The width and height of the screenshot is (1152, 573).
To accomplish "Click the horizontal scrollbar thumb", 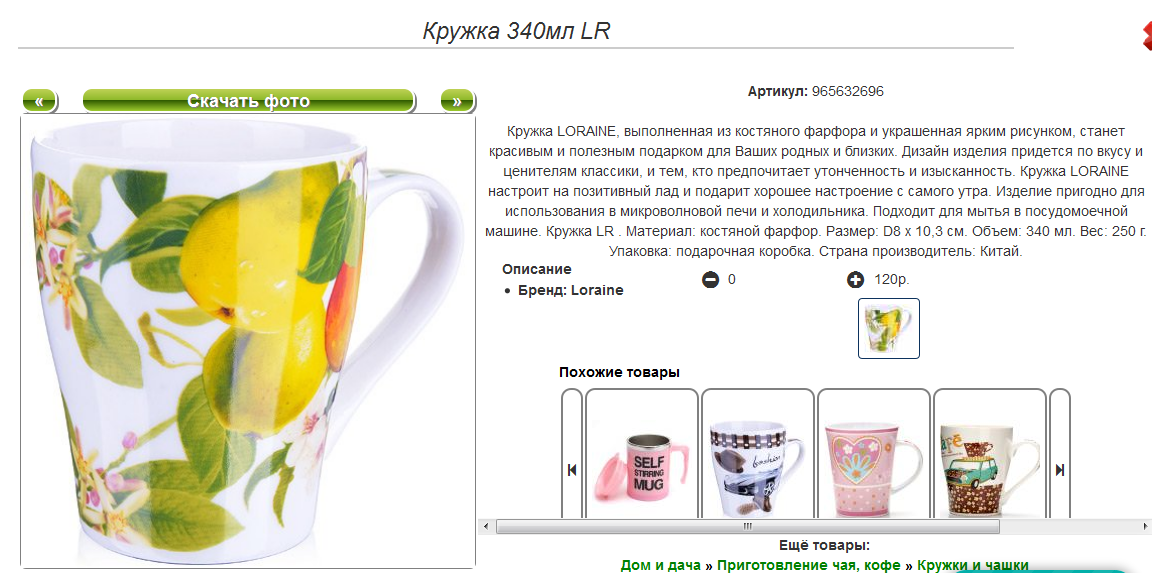I will (747, 527).
